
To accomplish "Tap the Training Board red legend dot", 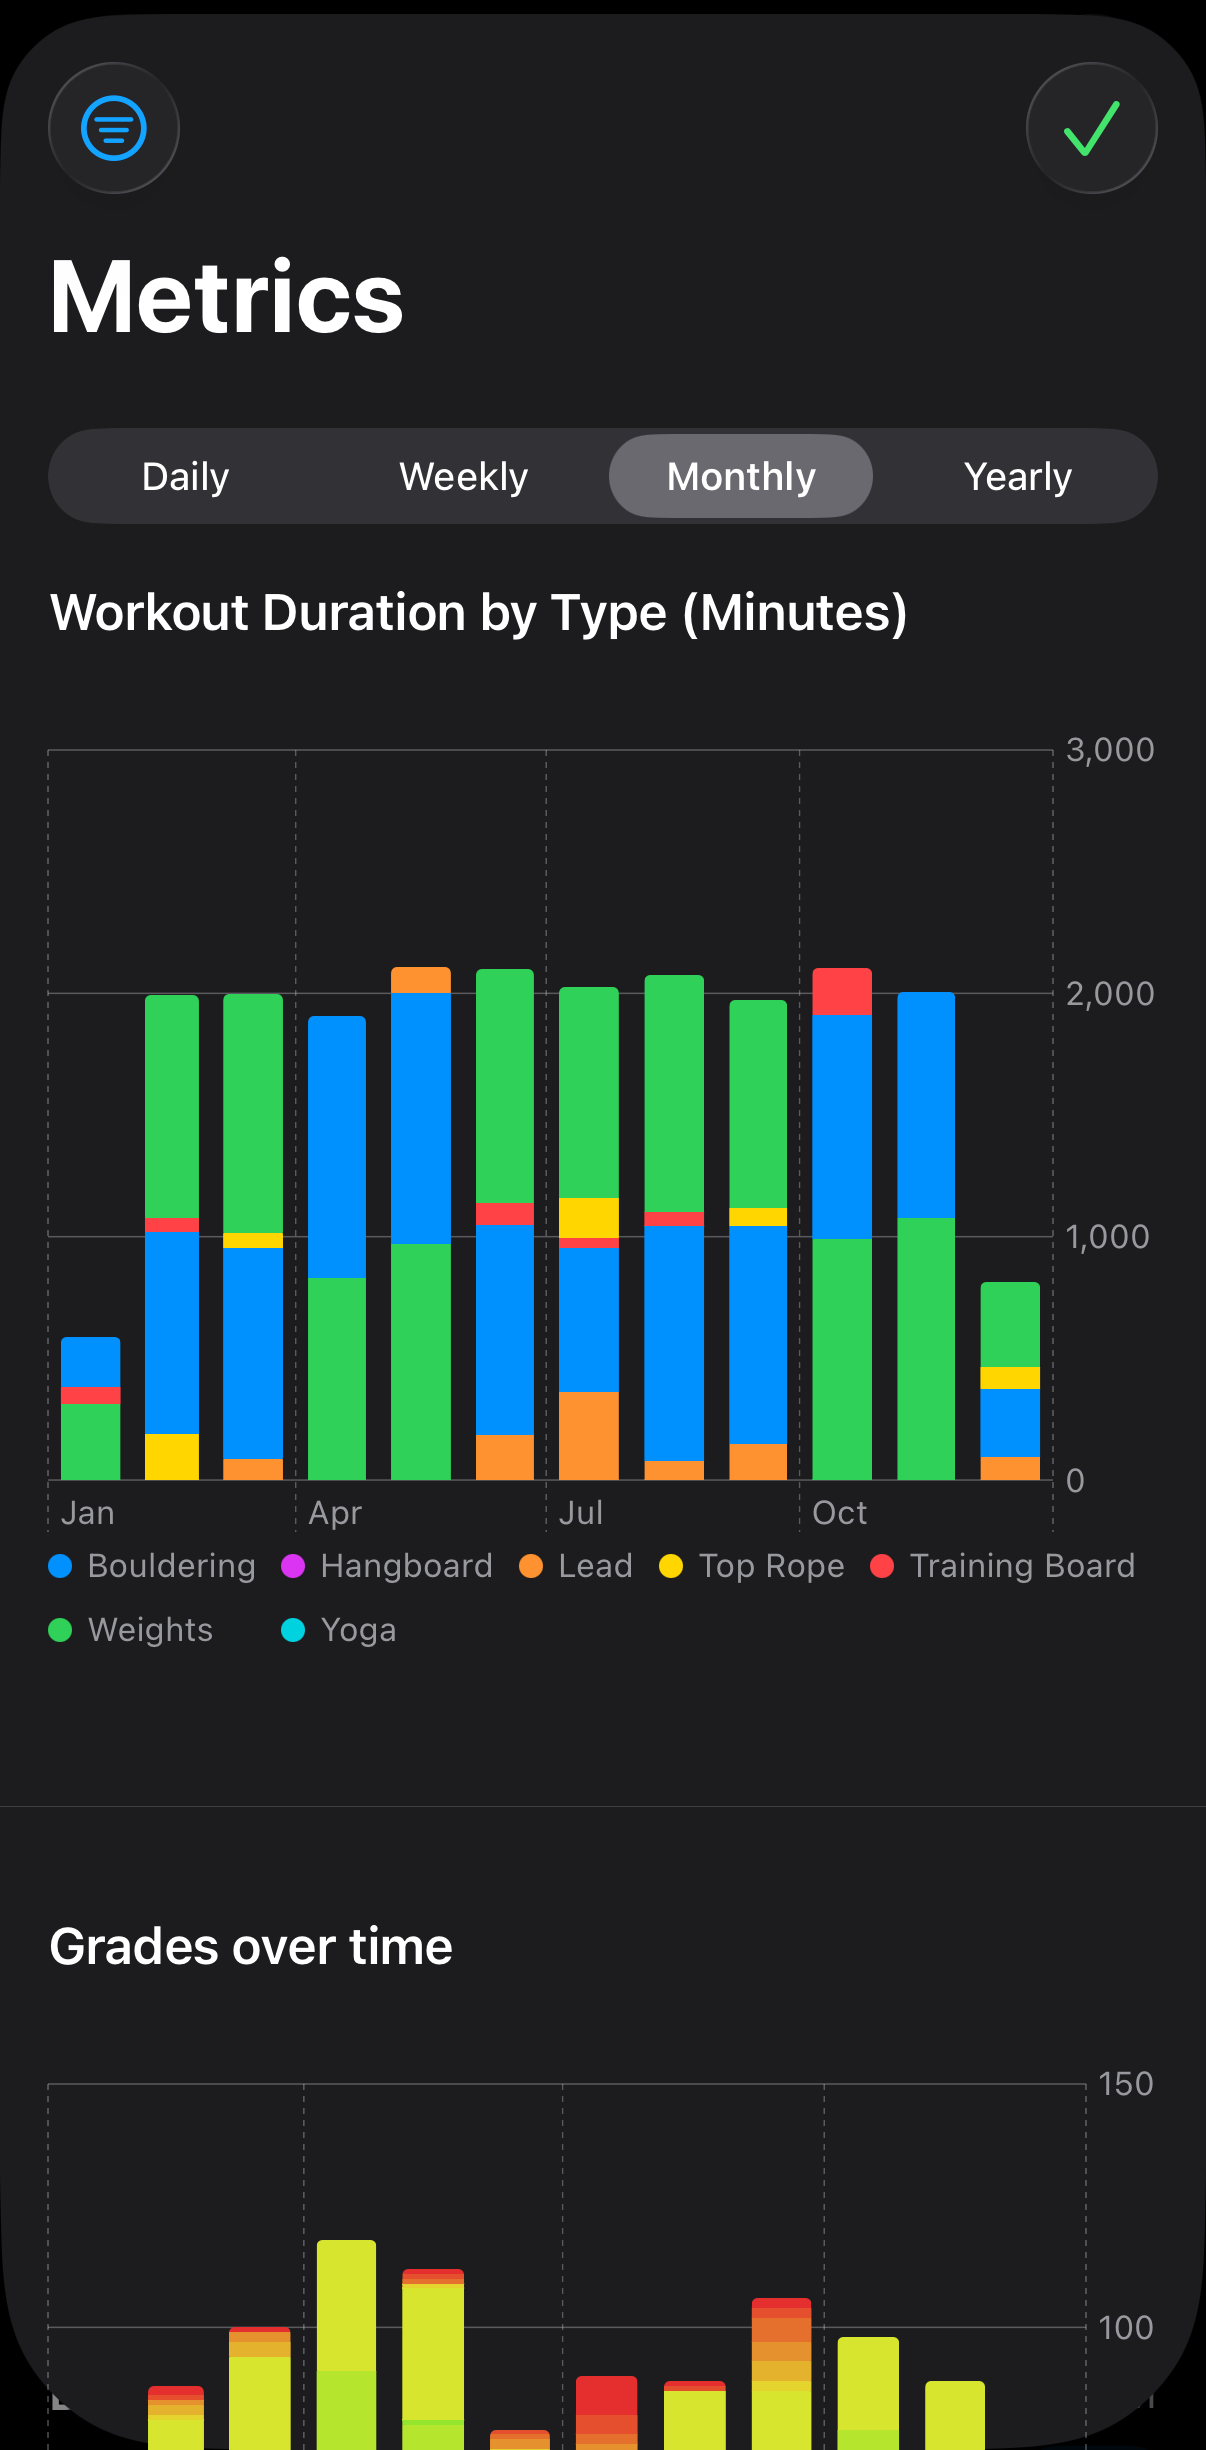I will (882, 1566).
